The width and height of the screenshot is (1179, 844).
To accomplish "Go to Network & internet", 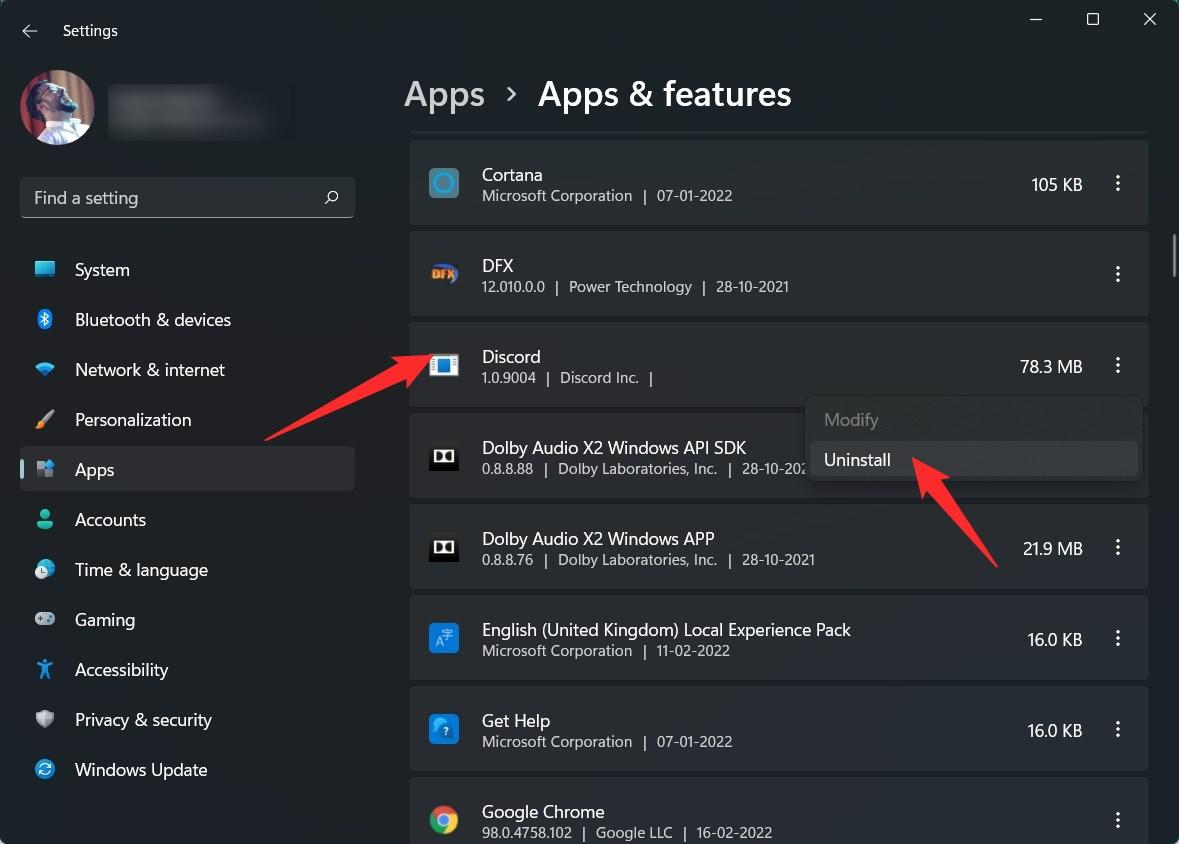I will [x=187, y=369].
